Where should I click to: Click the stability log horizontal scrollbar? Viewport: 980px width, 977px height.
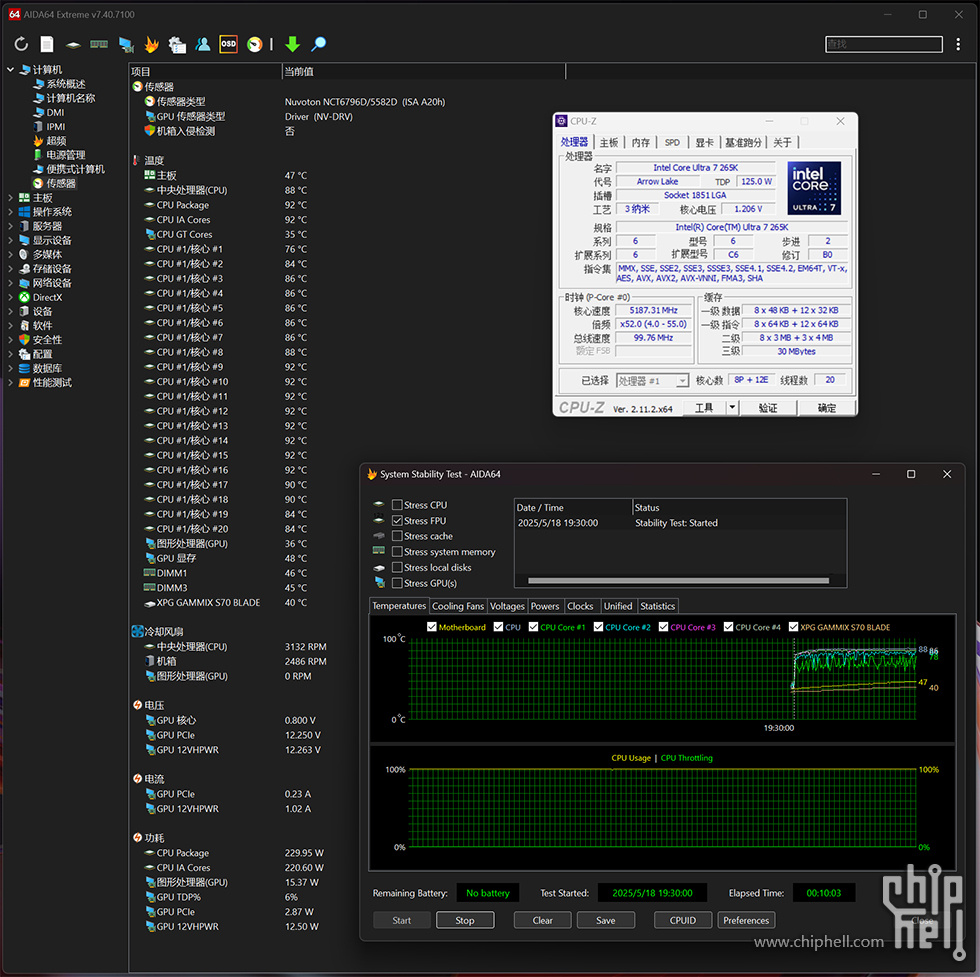pyautogui.click(x=679, y=581)
